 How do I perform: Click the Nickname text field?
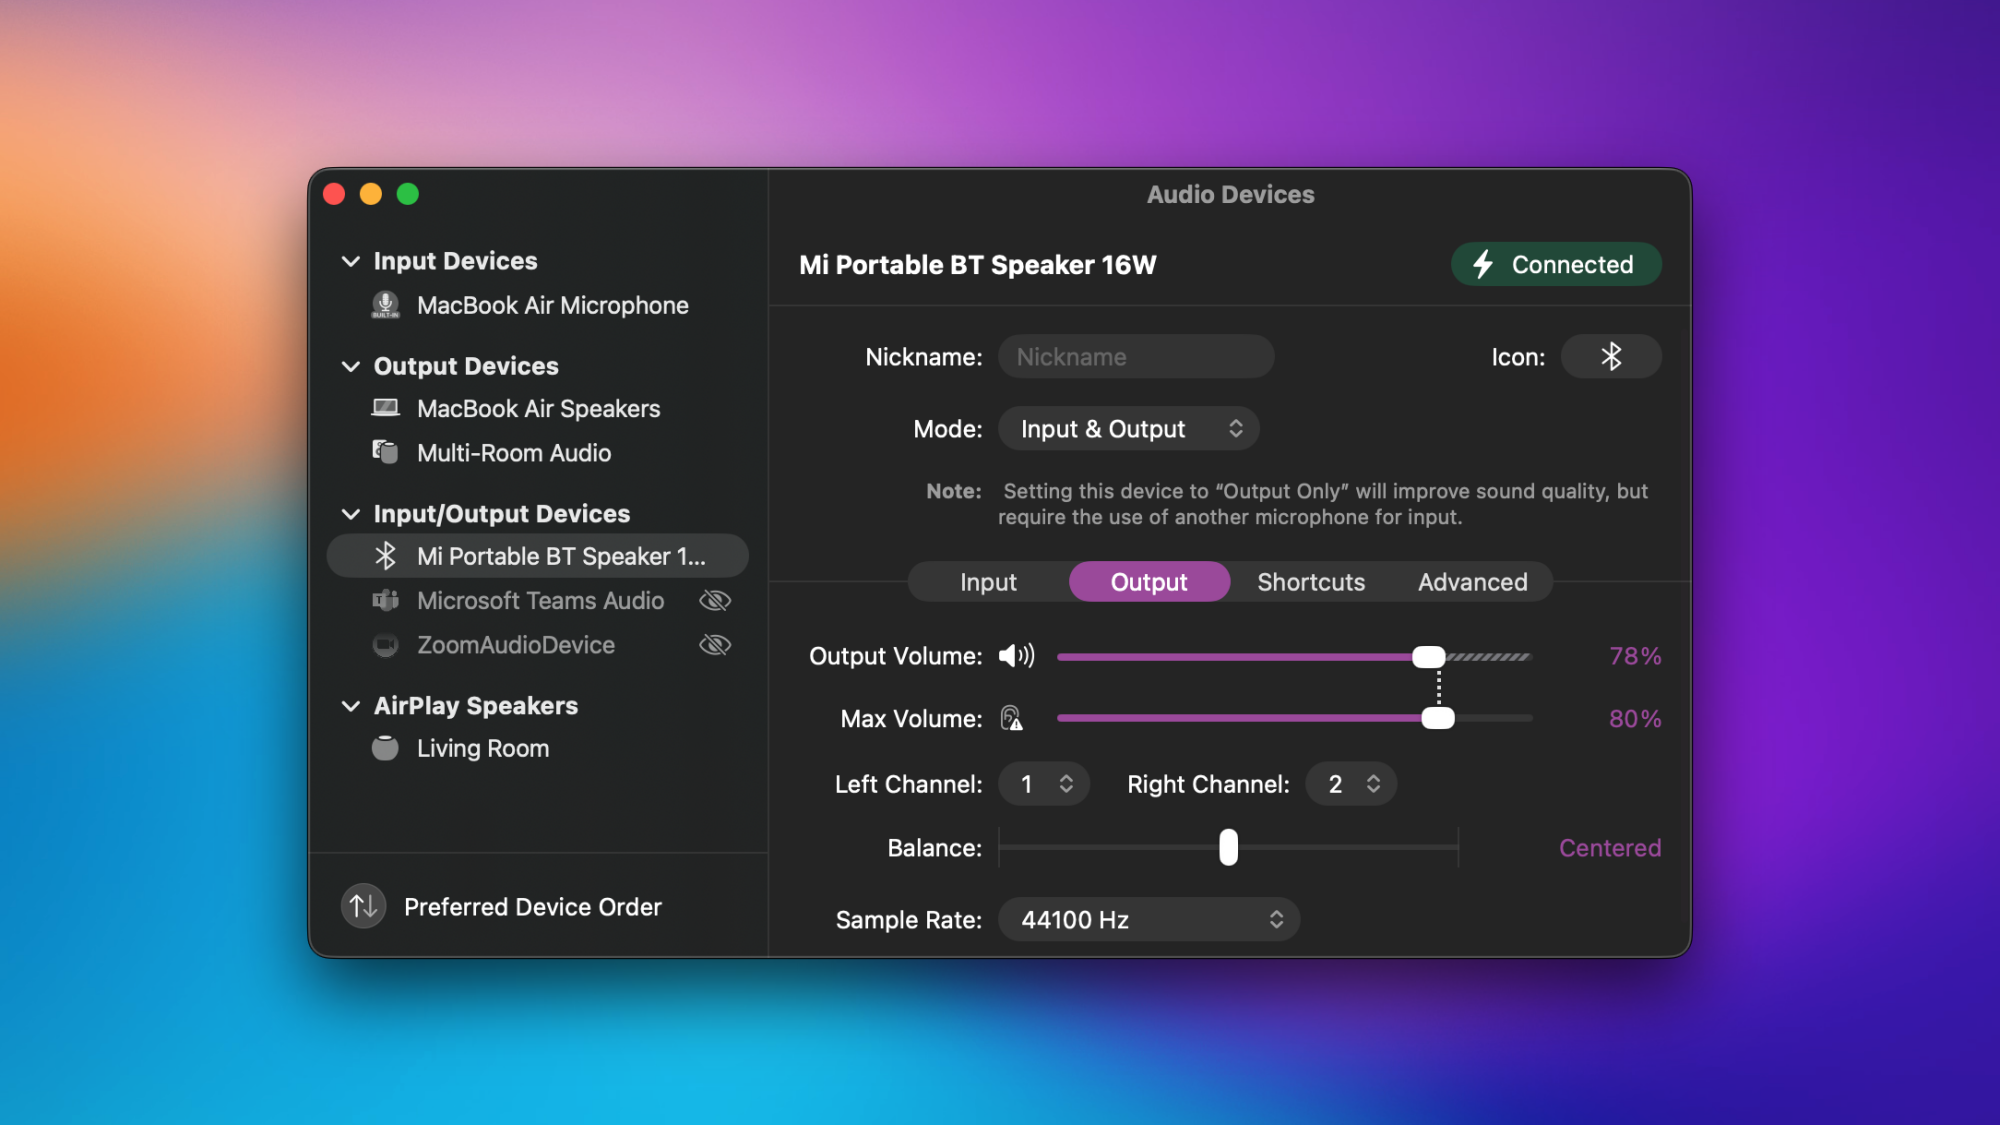1136,357
